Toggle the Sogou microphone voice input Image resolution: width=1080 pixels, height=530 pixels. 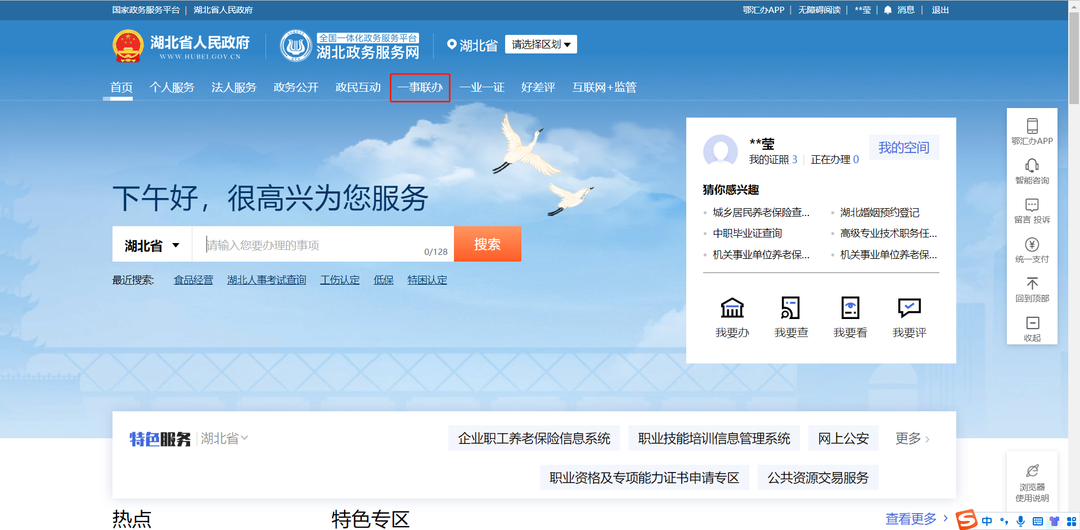(1020, 521)
